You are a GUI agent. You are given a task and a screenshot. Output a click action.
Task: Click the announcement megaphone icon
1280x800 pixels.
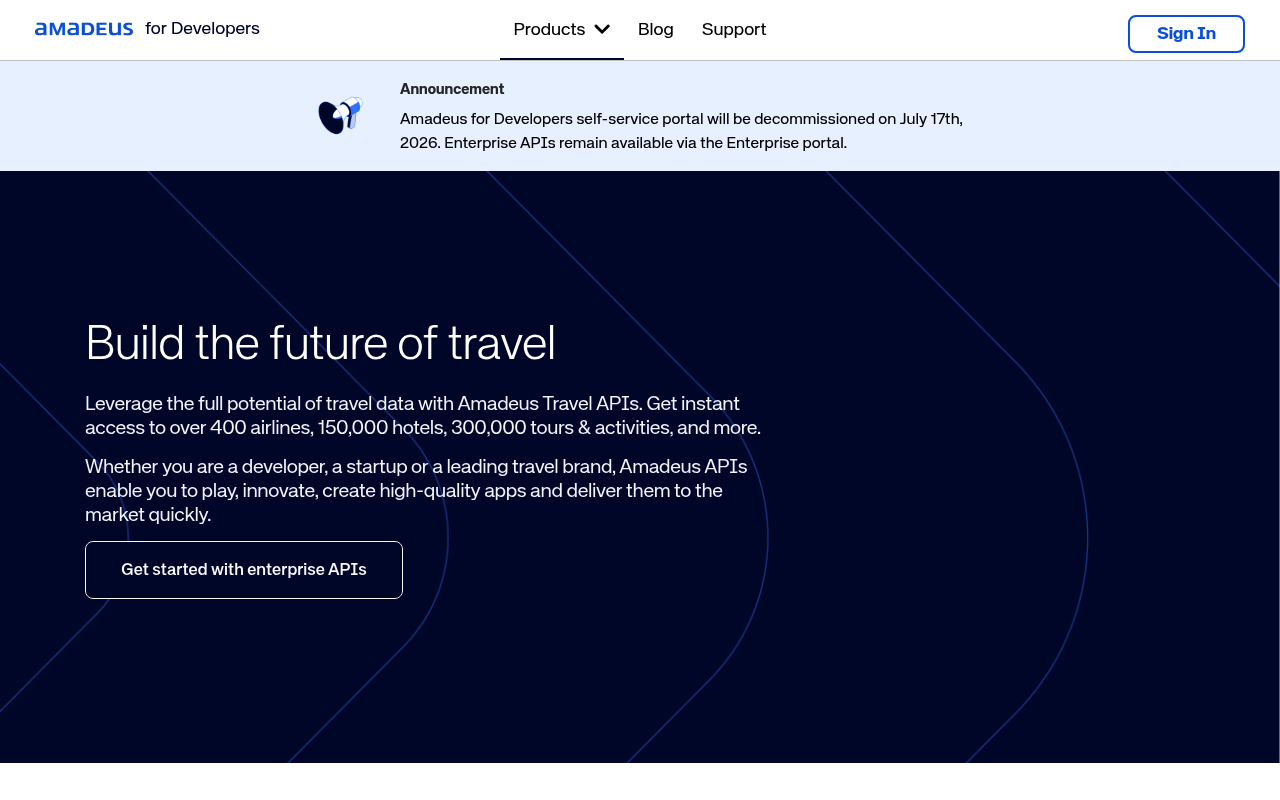(340, 116)
